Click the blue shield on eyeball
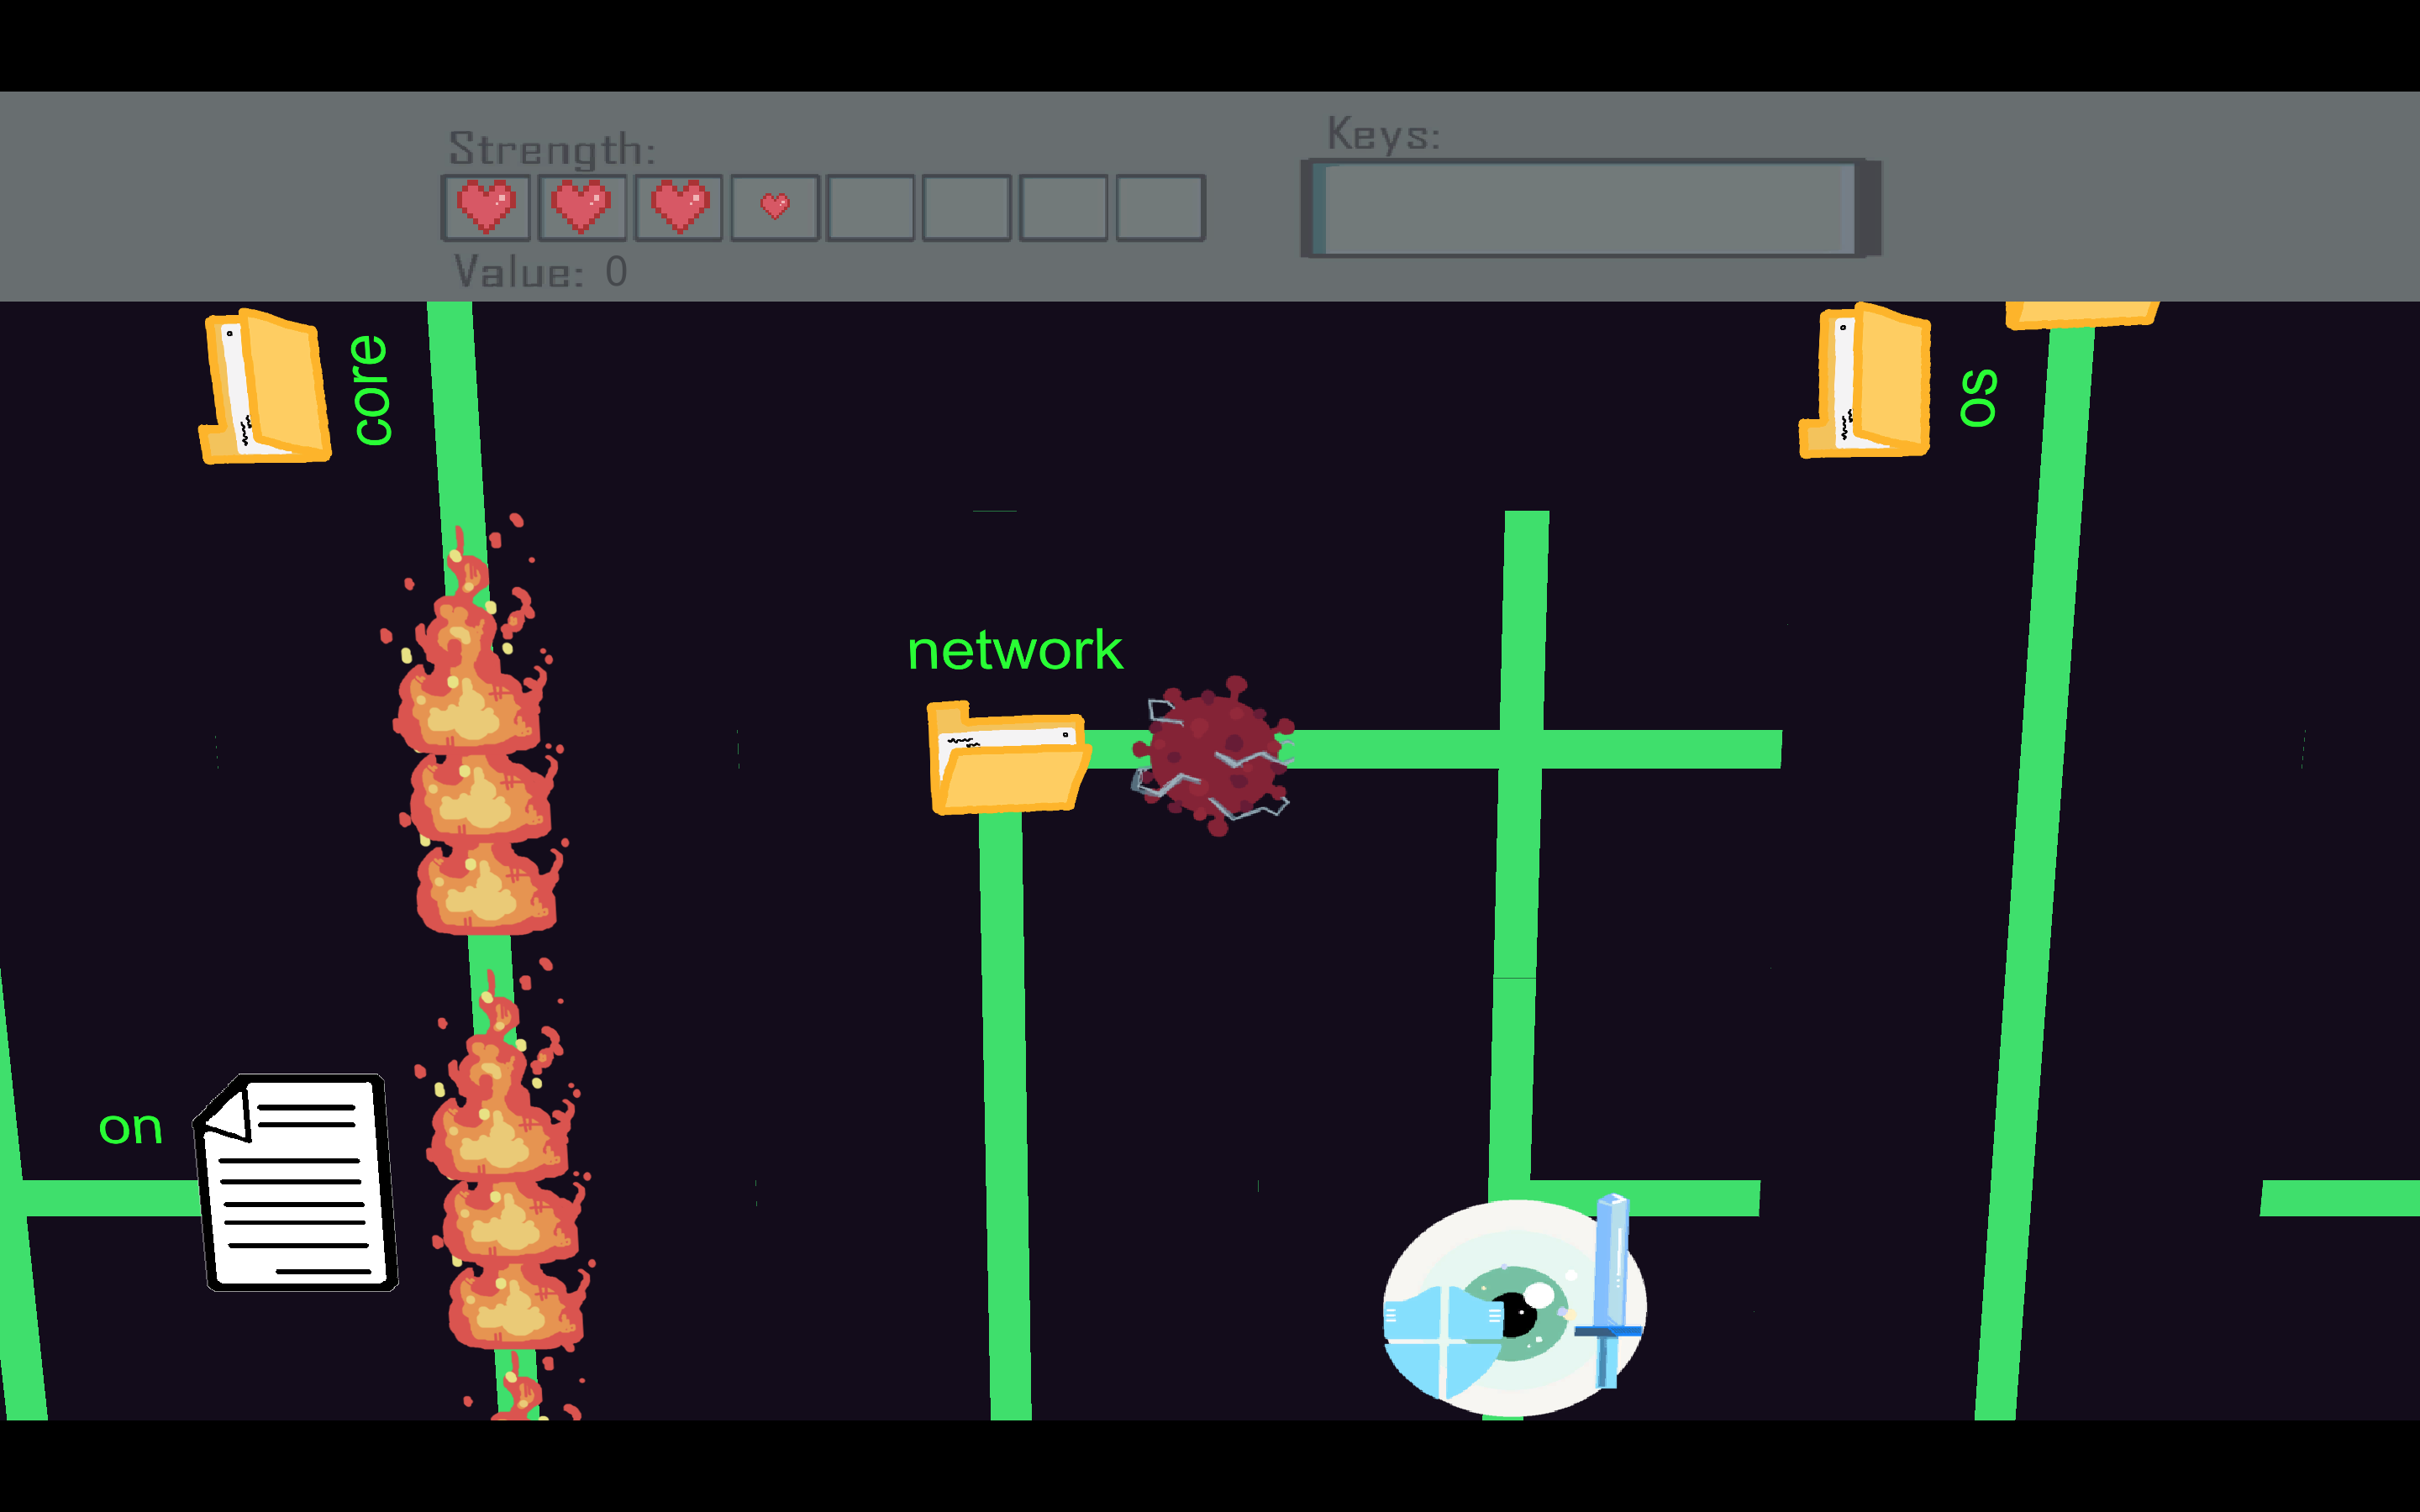This screenshot has height=1512, width=2420. [x=1442, y=1342]
